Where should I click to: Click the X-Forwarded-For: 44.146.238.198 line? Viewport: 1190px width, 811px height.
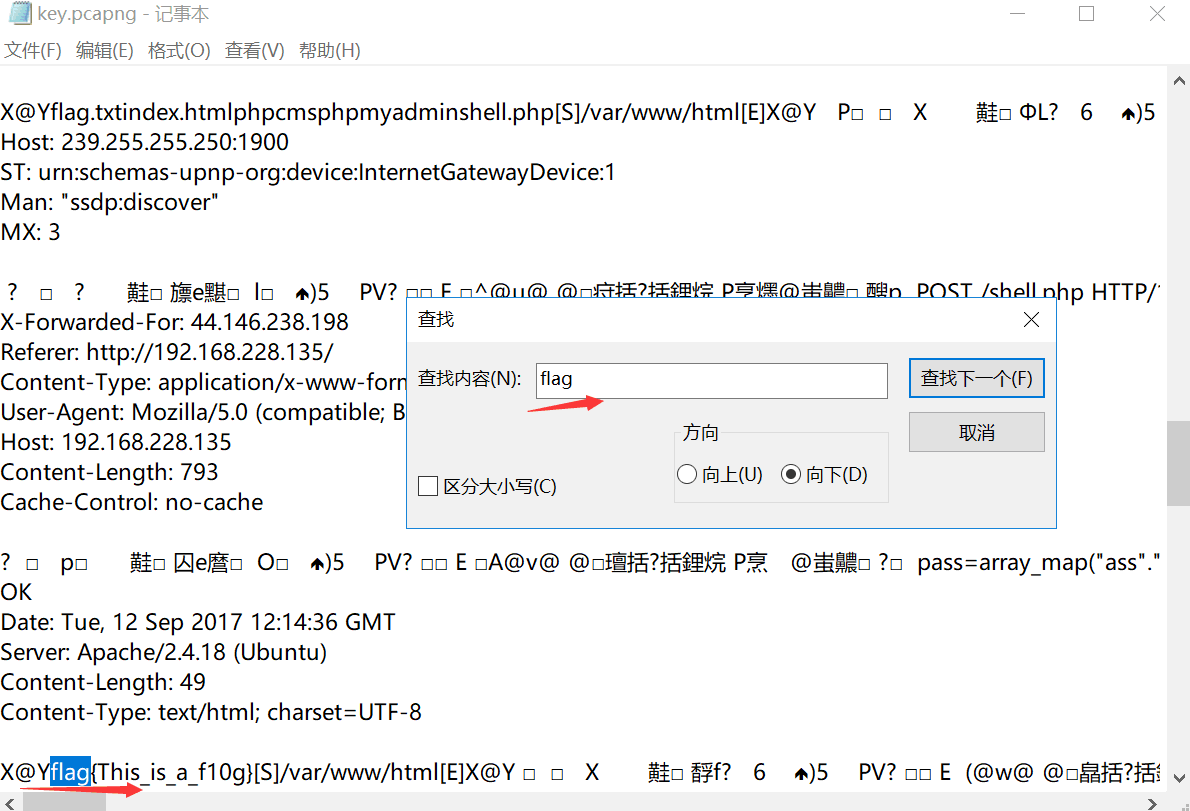coord(175,322)
